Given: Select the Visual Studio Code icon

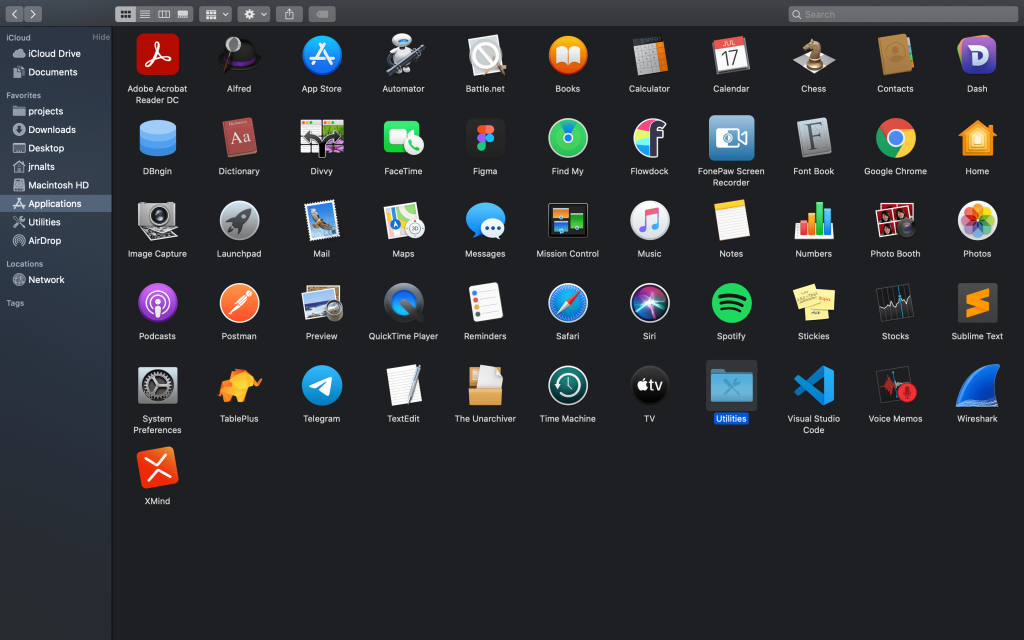Looking at the screenshot, I should pos(814,386).
